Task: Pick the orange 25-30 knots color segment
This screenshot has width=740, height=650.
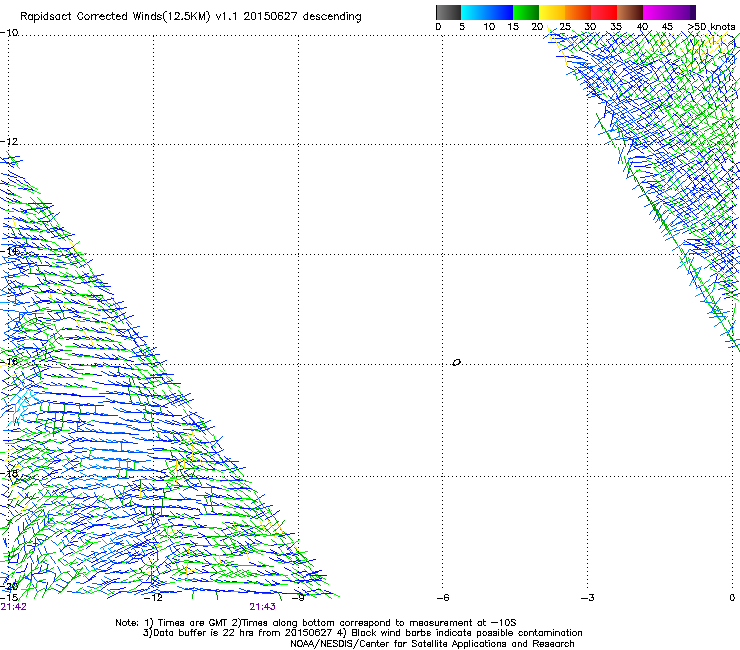Action: point(578,12)
